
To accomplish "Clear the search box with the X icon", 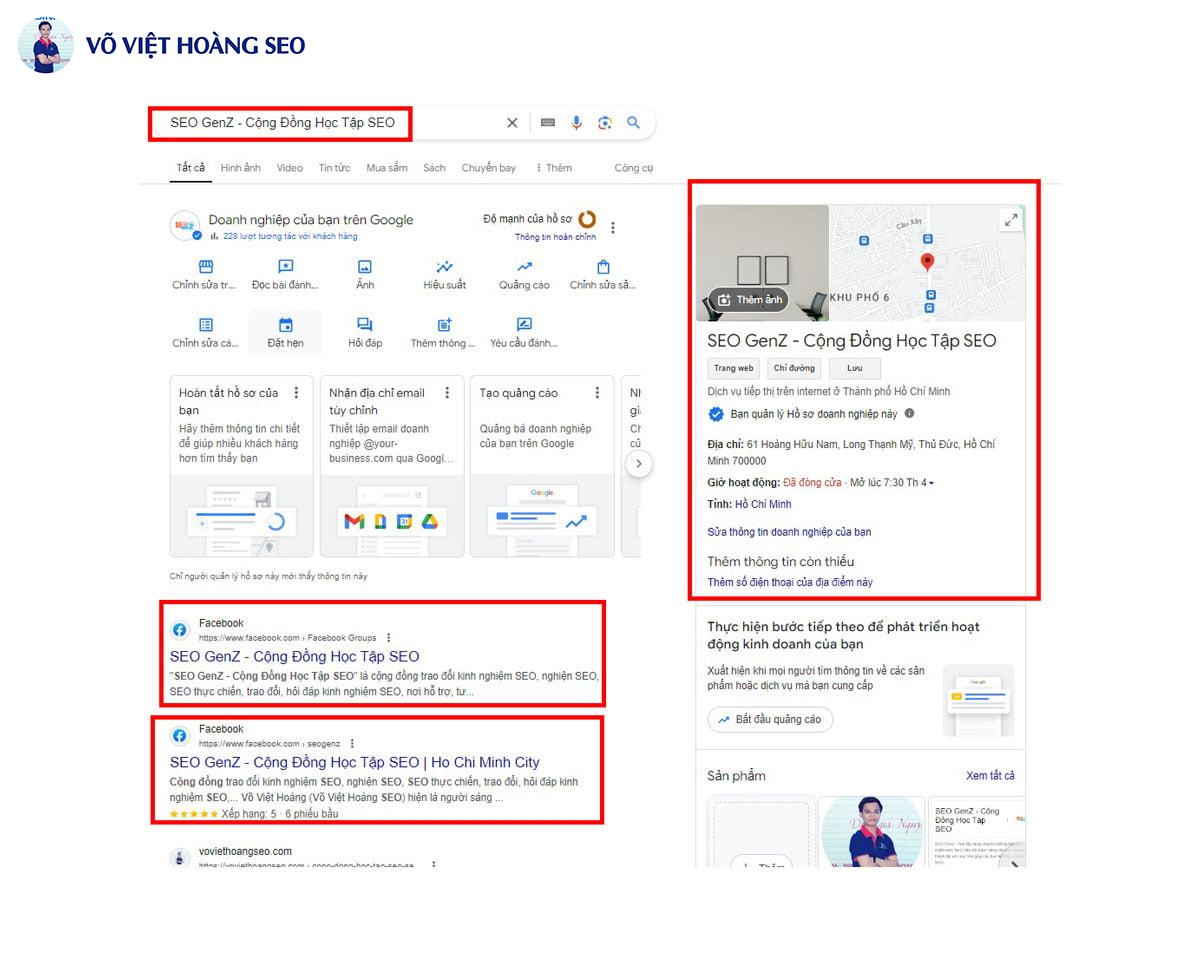I will click(512, 123).
